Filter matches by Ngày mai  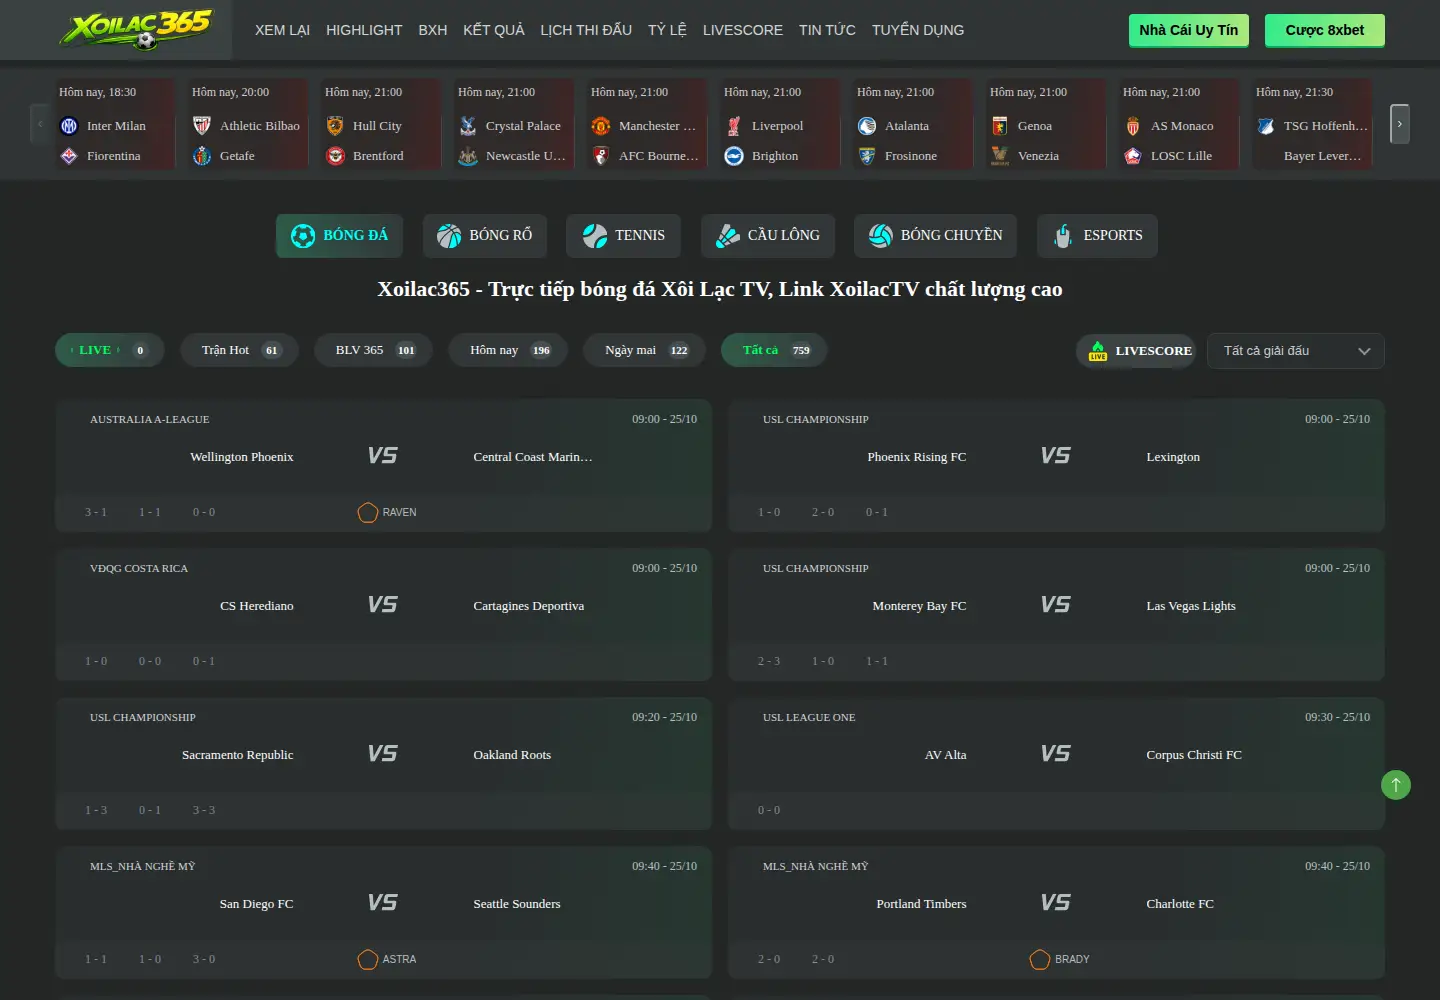(x=646, y=350)
